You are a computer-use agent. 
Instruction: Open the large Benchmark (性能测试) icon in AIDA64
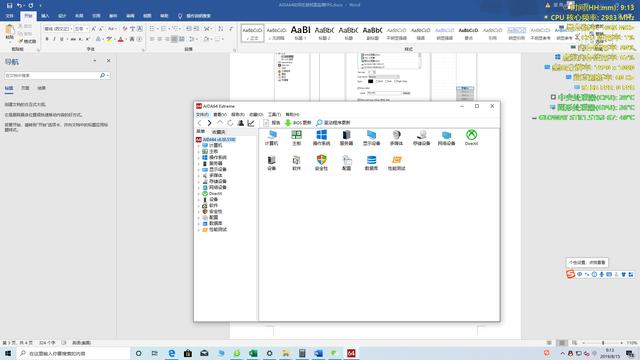(396, 162)
